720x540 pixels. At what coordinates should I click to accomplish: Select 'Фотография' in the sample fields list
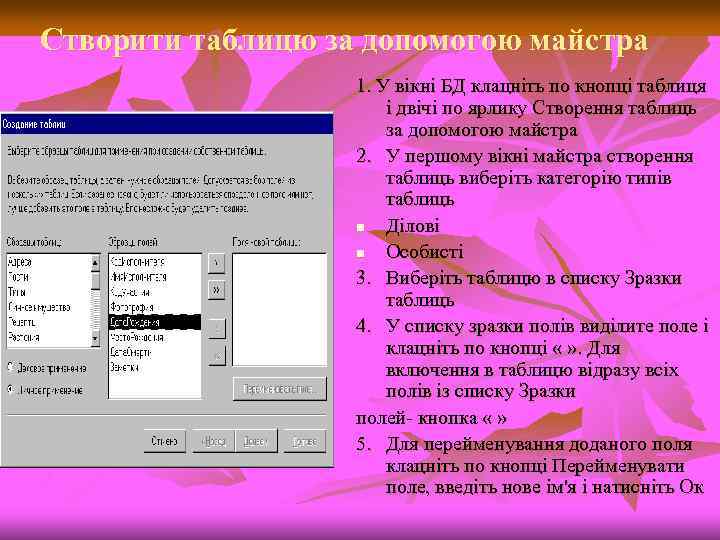pos(132,307)
